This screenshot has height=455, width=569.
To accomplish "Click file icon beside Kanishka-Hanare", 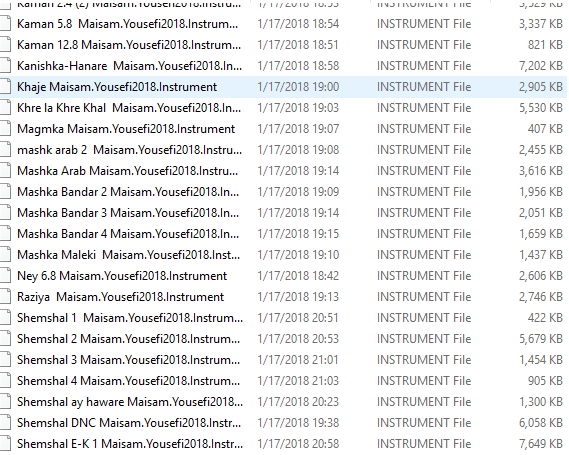I will (x=5, y=66).
